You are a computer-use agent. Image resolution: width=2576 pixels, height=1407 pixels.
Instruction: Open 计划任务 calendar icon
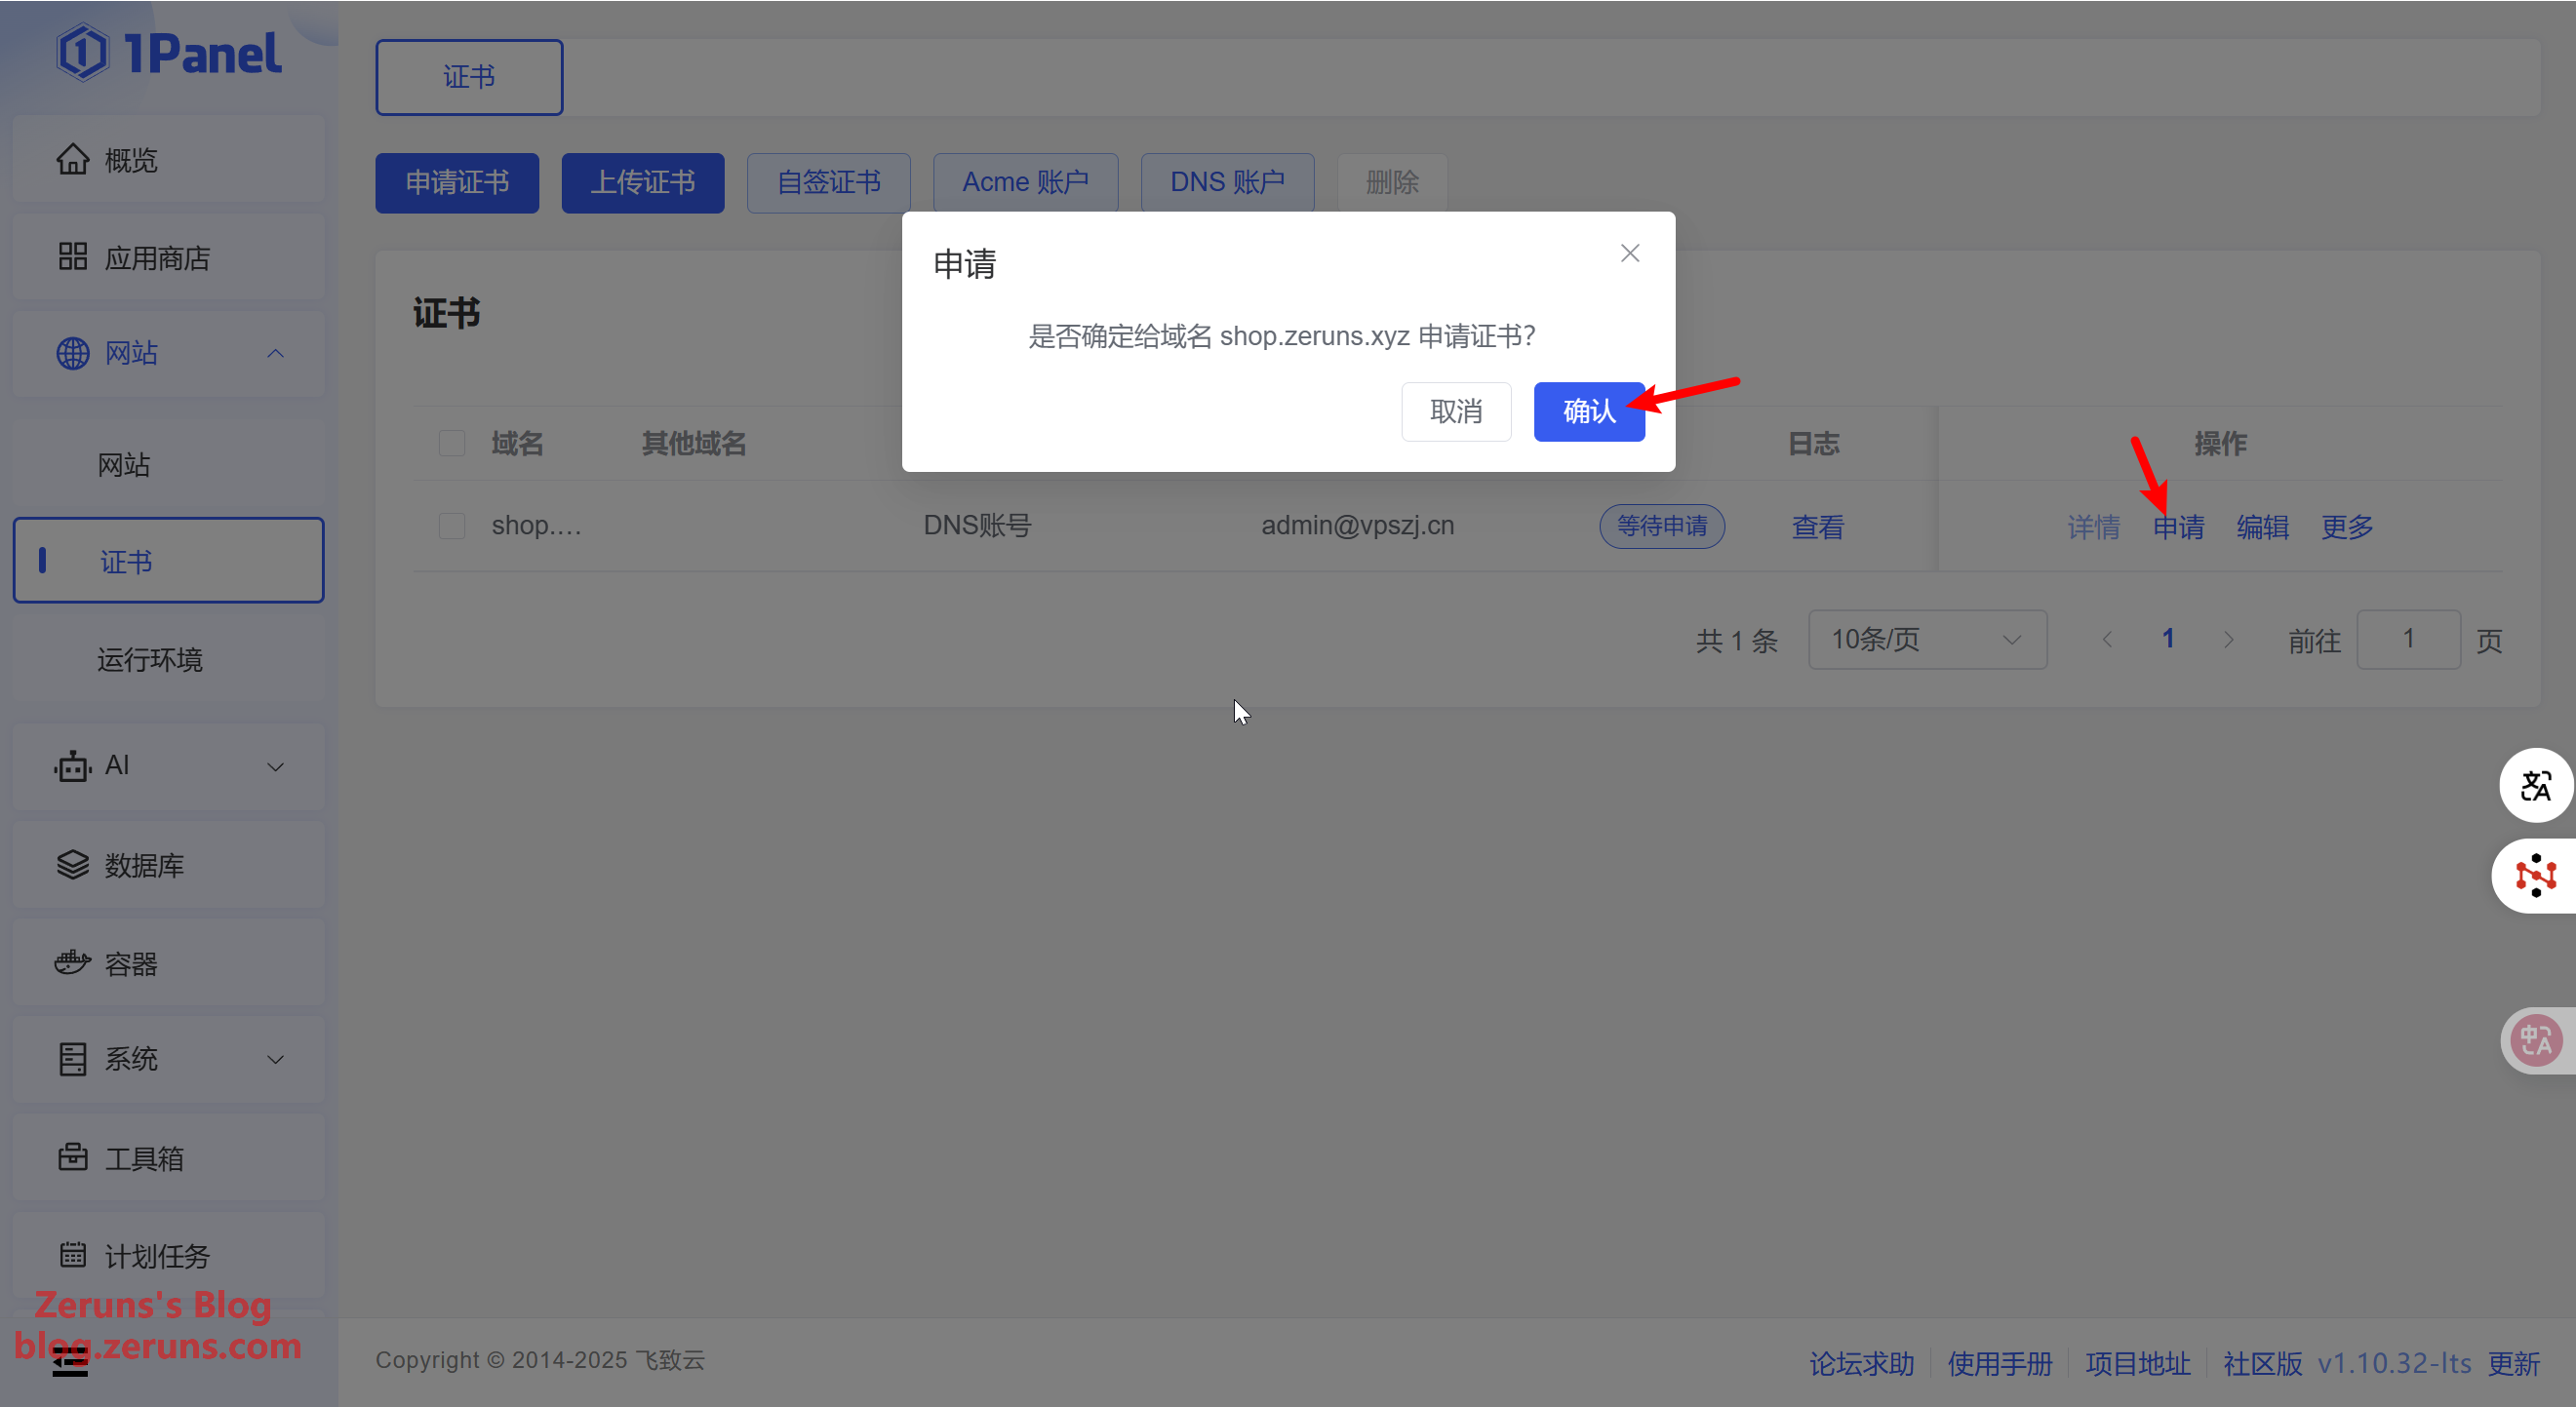click(x=72, y=1254)
